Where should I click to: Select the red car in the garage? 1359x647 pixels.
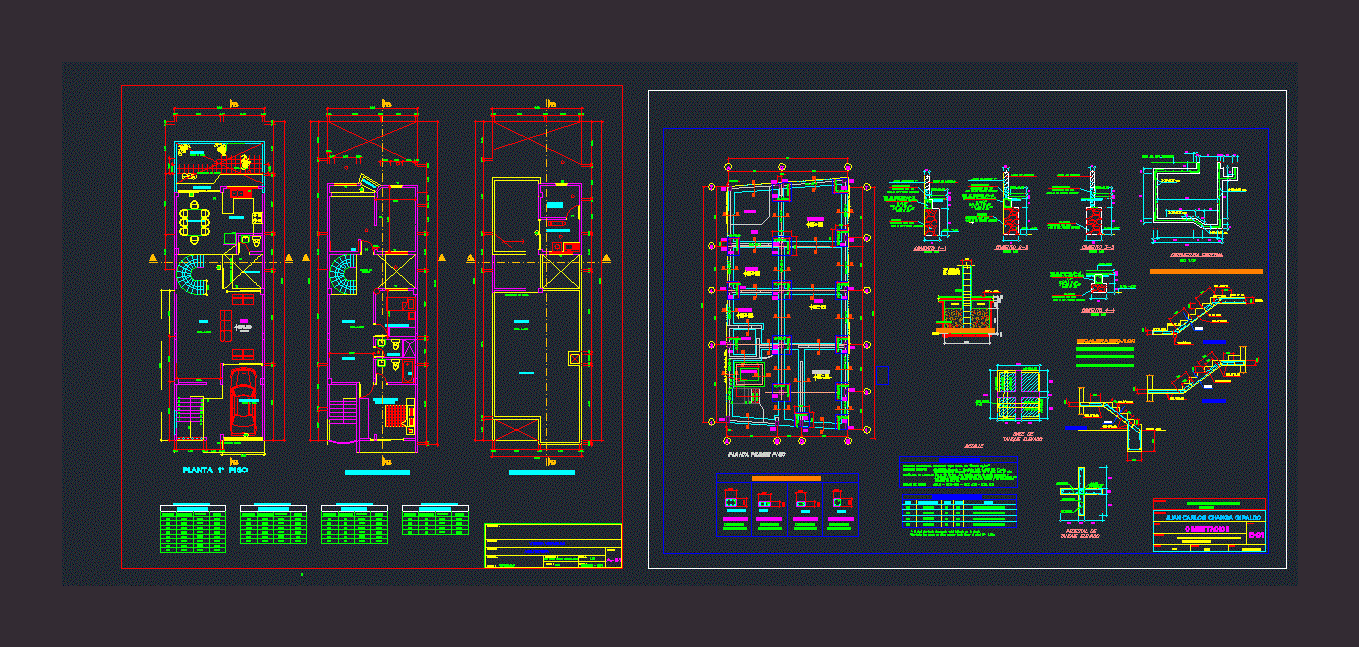(242, 400)
